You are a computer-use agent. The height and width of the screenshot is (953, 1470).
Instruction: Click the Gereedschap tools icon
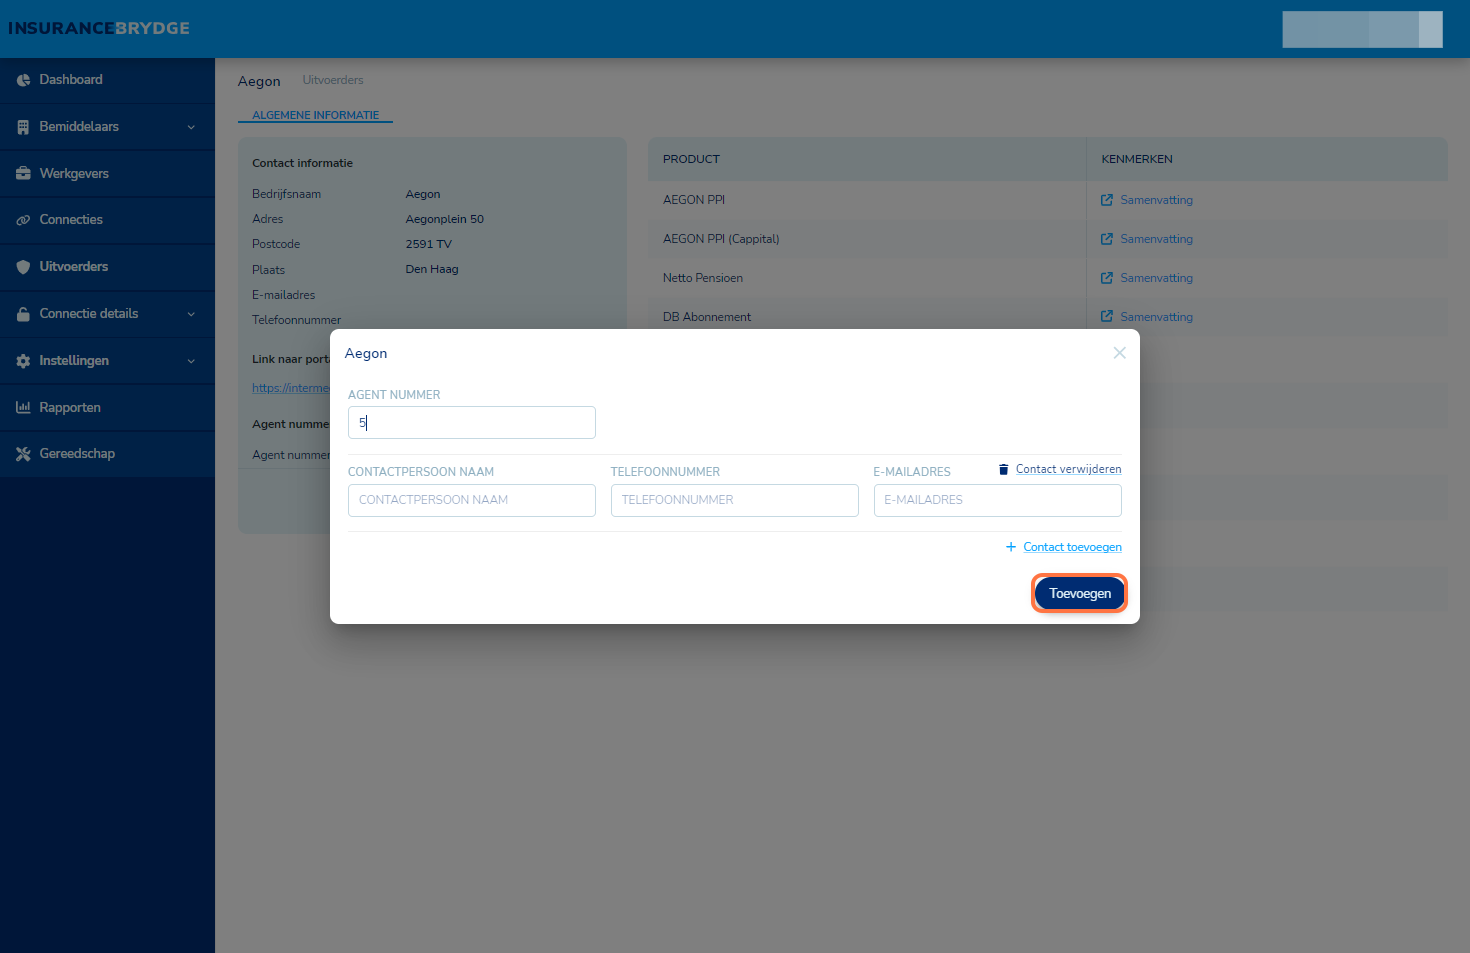23,454
